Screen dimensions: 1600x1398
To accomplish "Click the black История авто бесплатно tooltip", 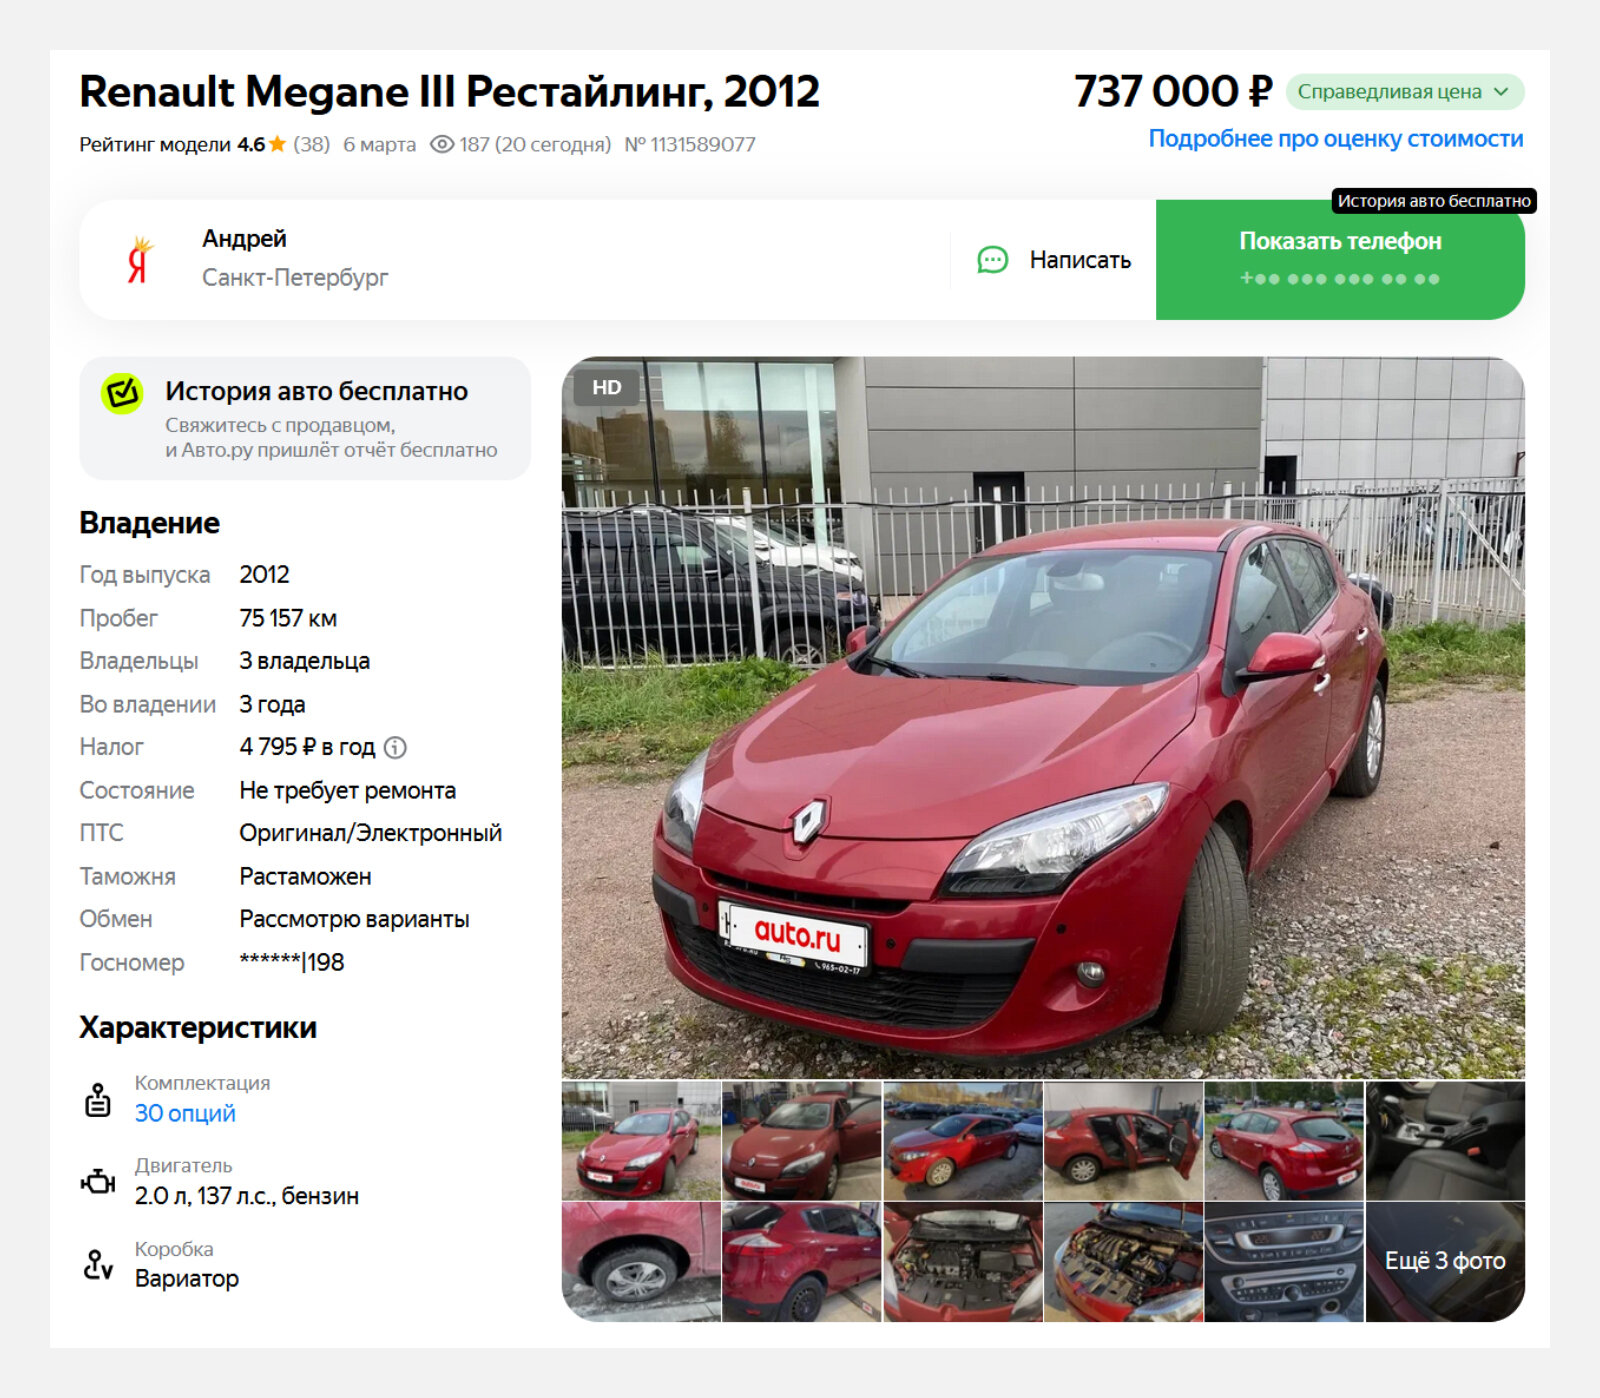I will (1434, 201).
